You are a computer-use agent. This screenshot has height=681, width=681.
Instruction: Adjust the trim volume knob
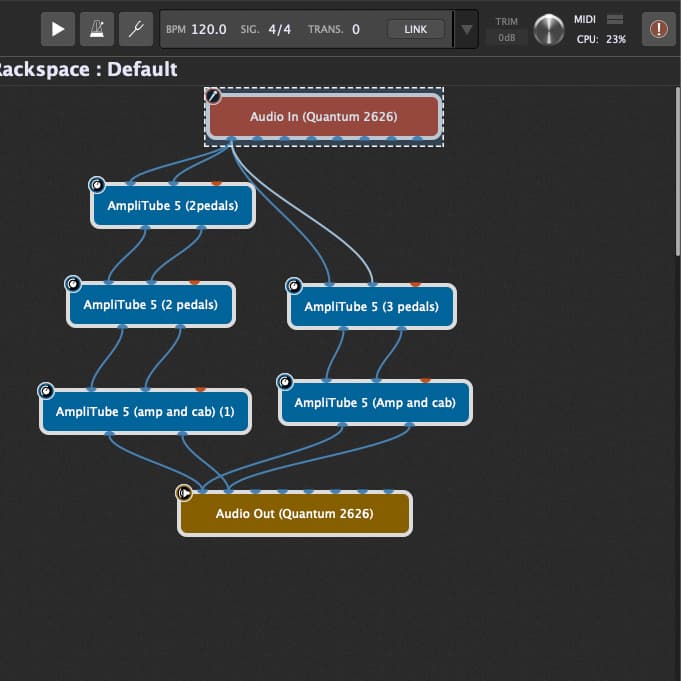pyautogui.click(x=549, y=30)
